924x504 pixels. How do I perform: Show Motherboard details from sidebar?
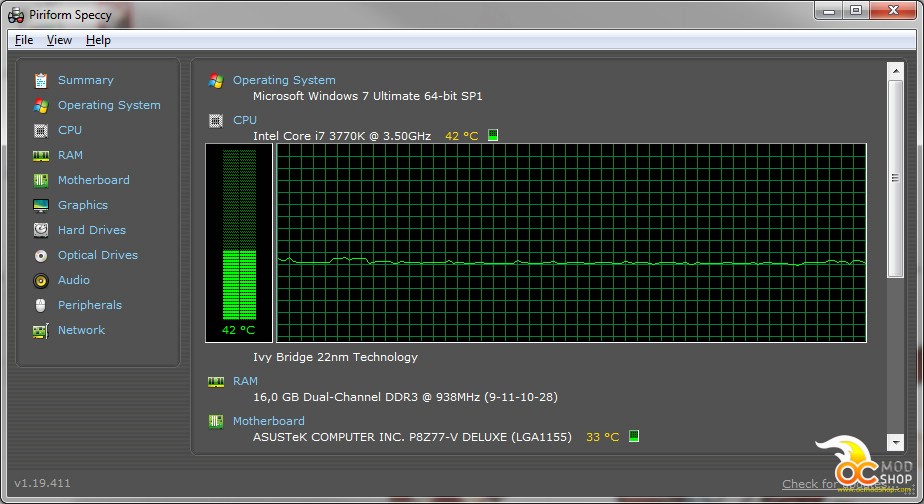pyautogui.click(x=94, y=180)
